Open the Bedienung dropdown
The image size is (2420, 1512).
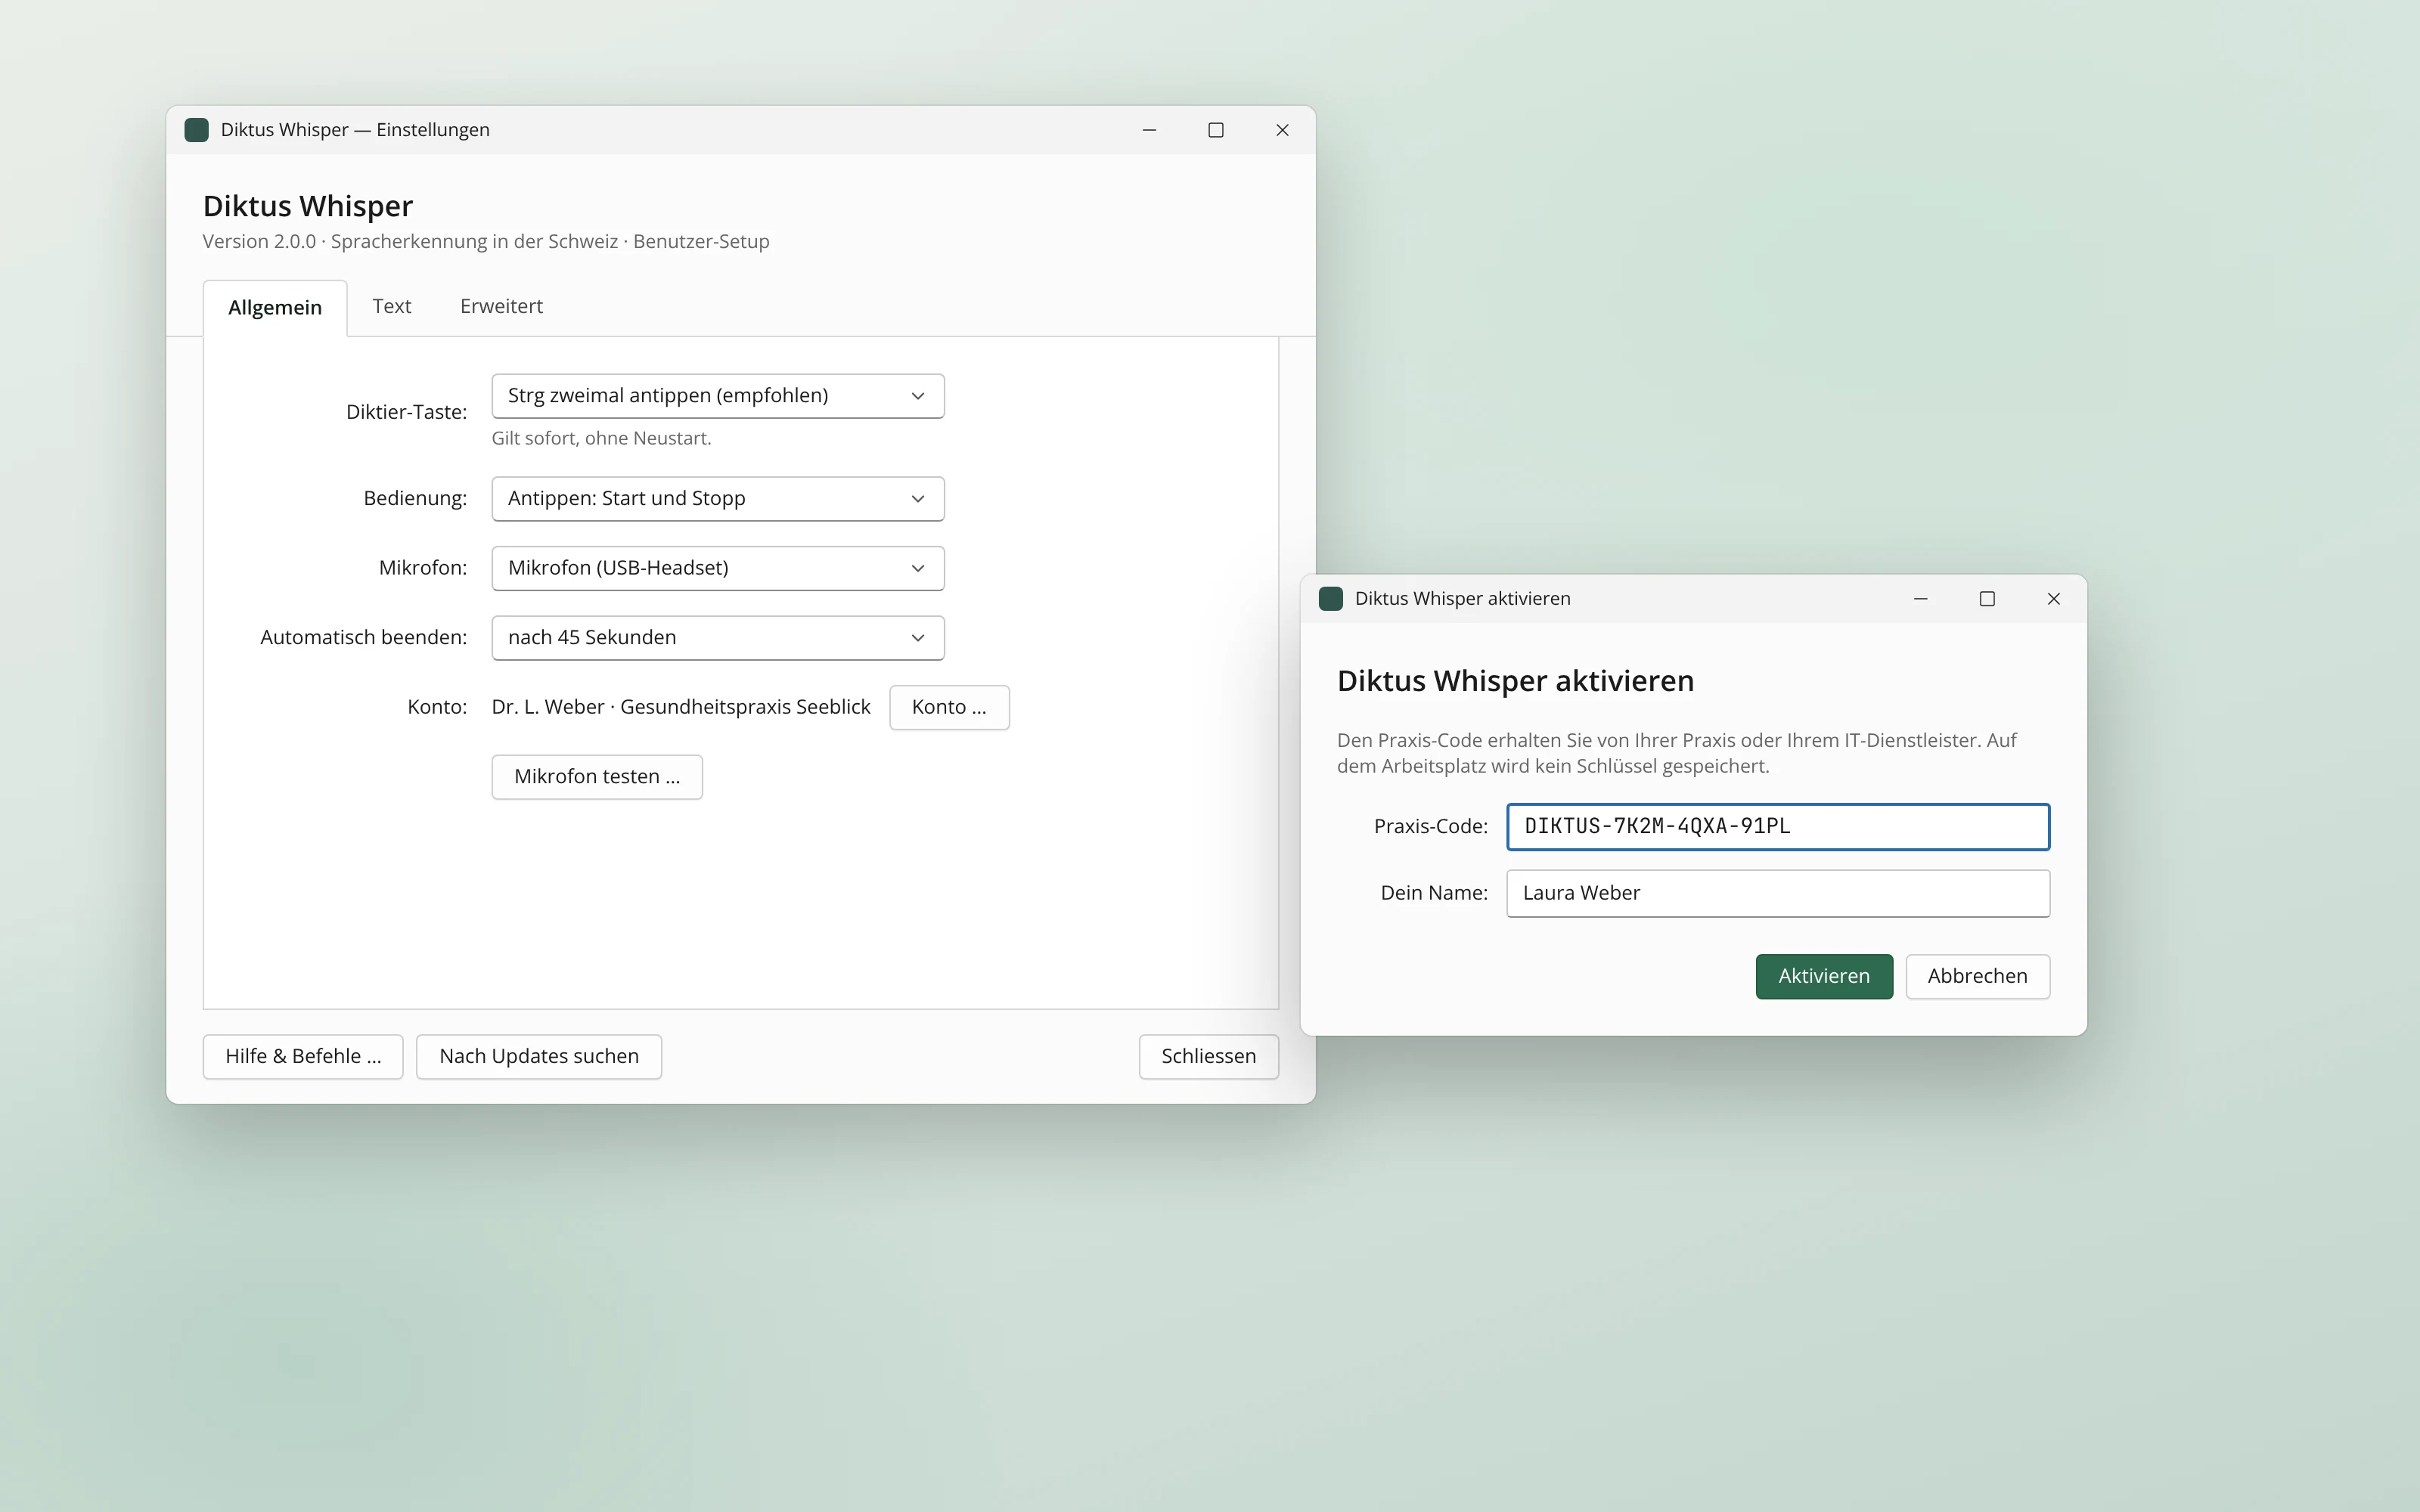coord(718,499)
